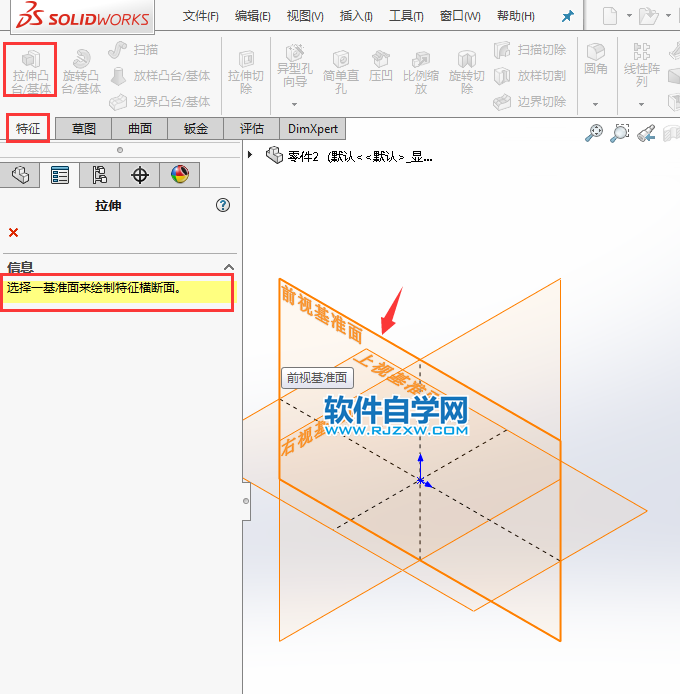Viewport: 680px width, 694px height.
Task: Click the 零件2 part name text
Action: tap(303, 156)
